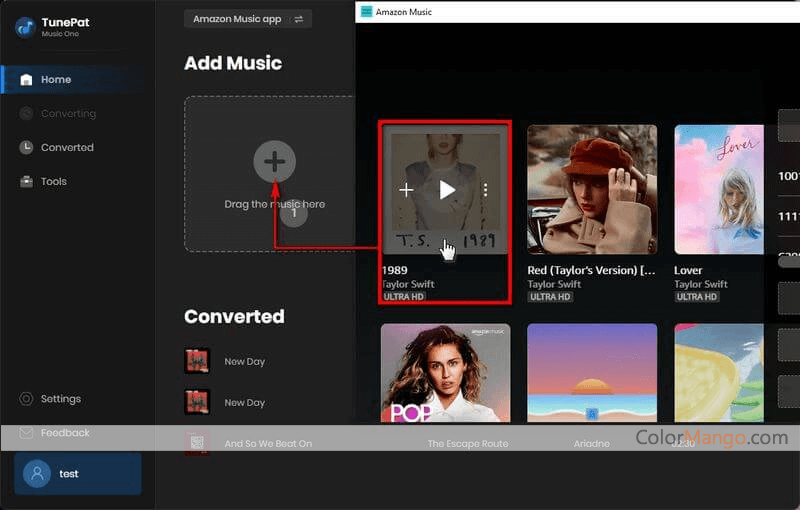The height and width of the screenshot is (510, 800).
Task: Click the Tools briefcase icon
Action: coord(27,181)
